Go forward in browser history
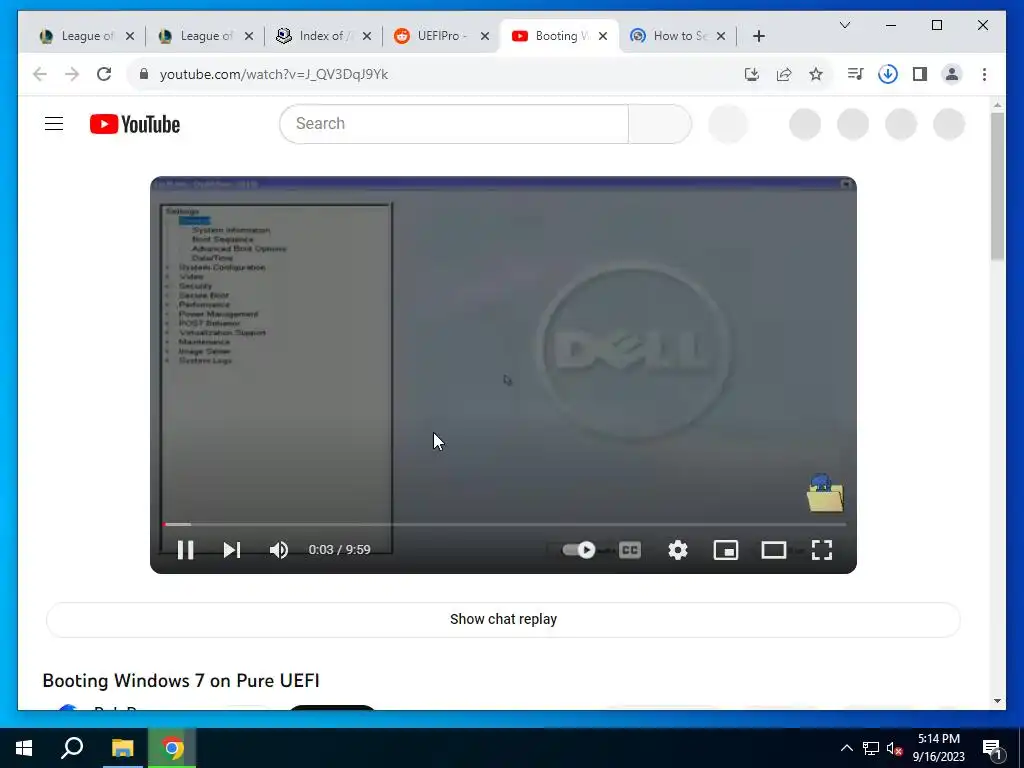The height and width of the screenshot is (768, 1024). [x=72, y=74]
